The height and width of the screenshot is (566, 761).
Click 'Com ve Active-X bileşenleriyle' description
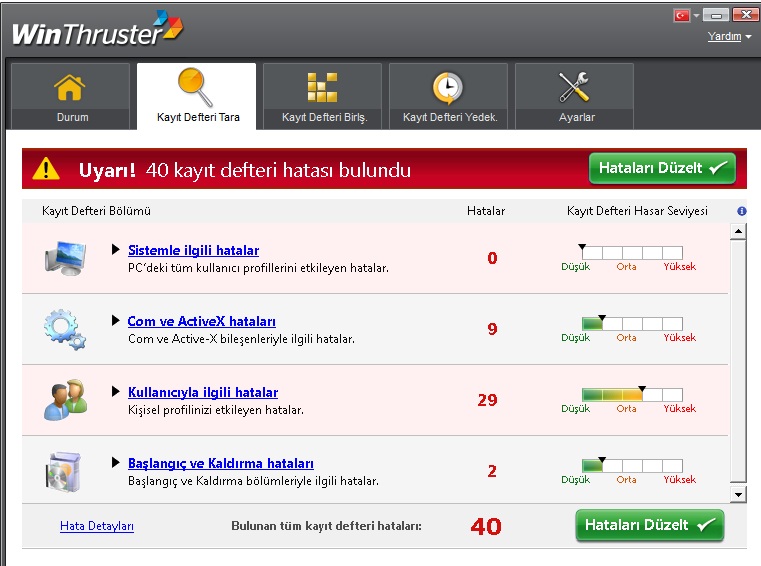(x=241, y=339)
